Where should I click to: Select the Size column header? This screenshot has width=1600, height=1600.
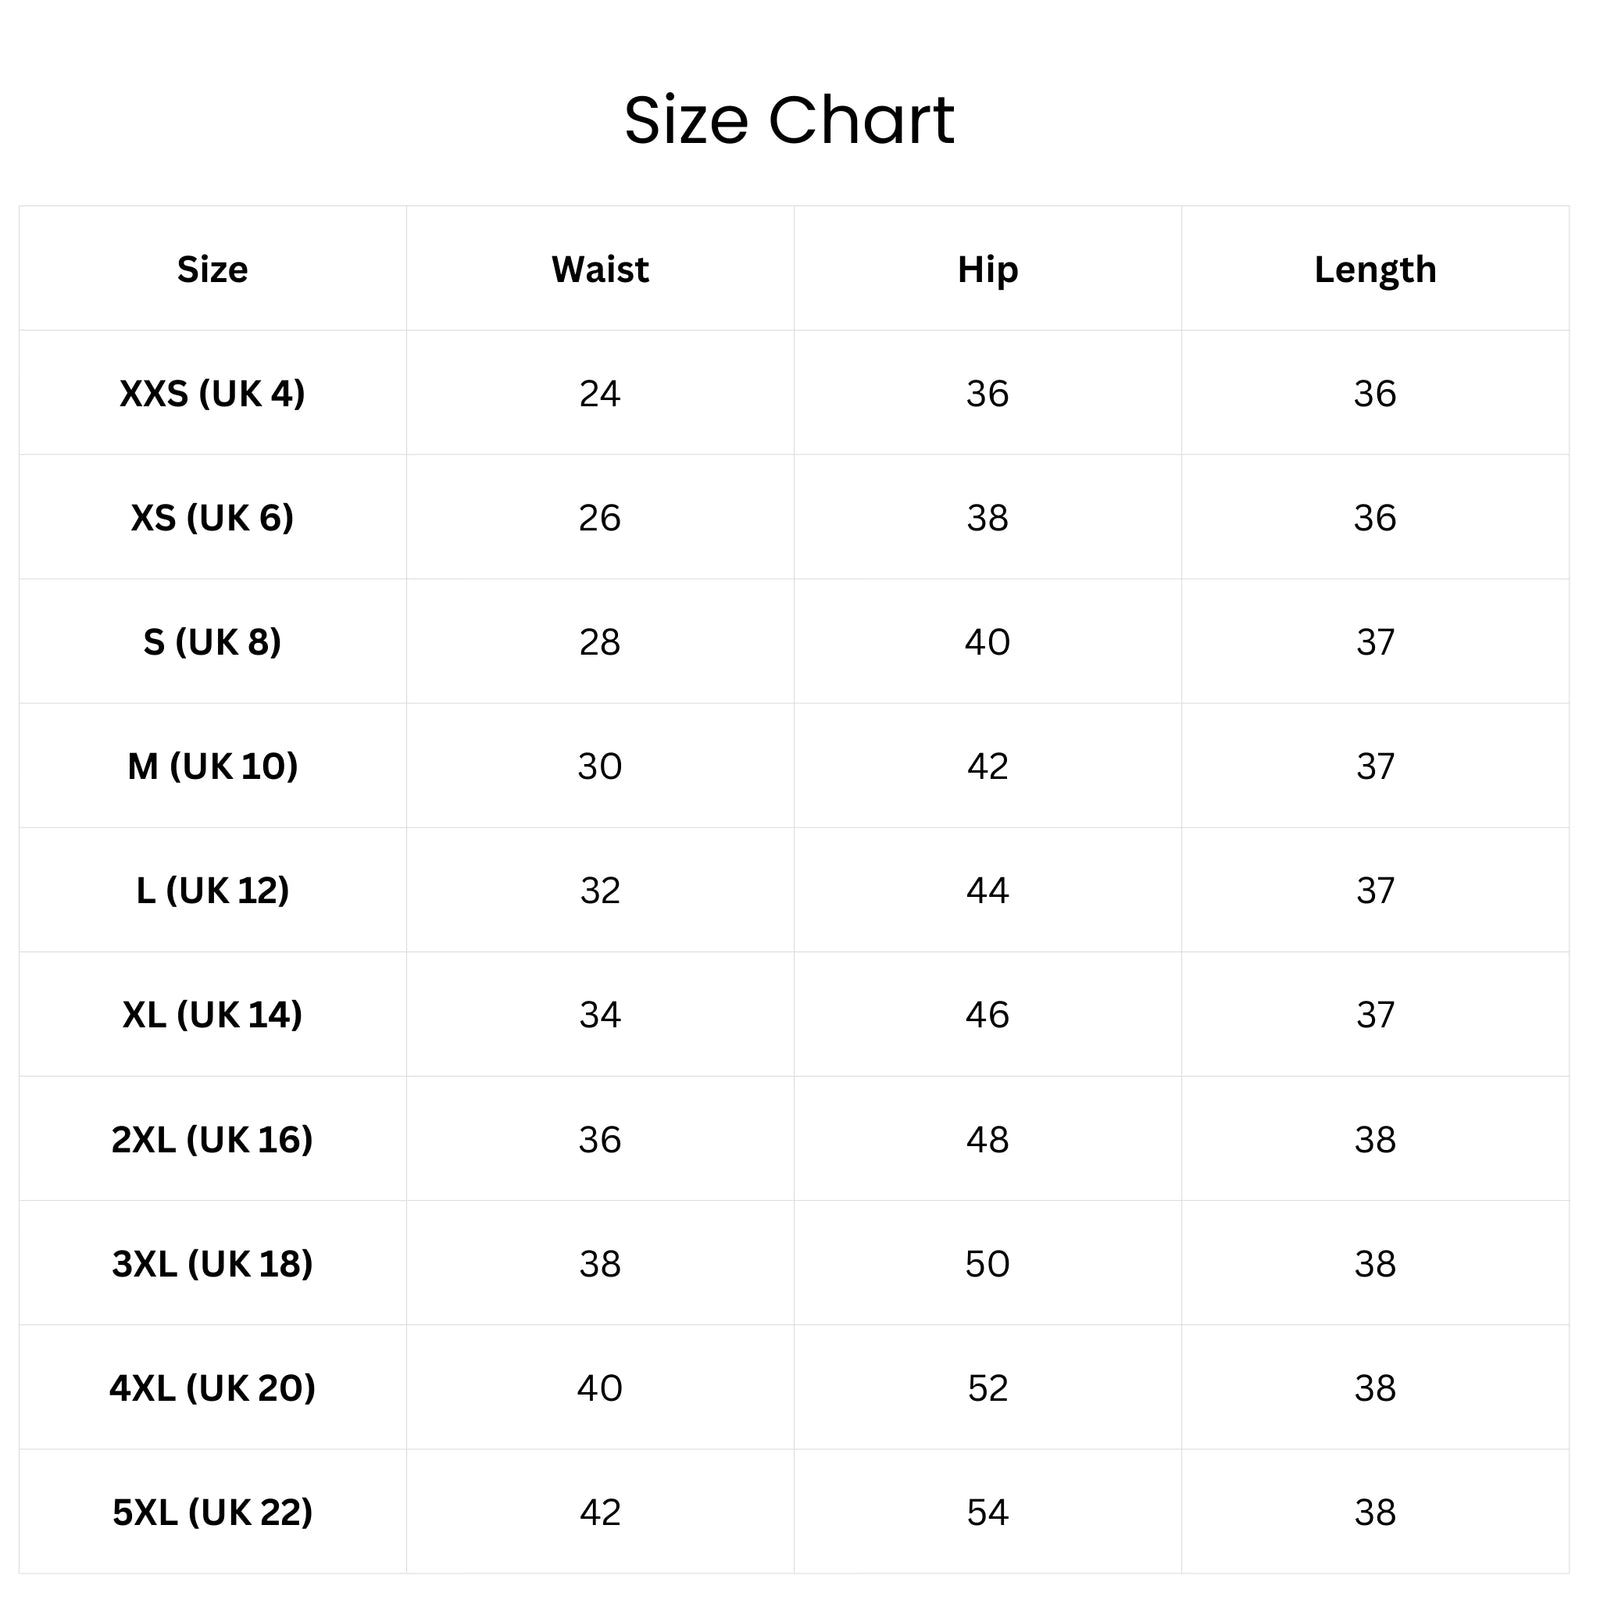(x=212, y=269)
